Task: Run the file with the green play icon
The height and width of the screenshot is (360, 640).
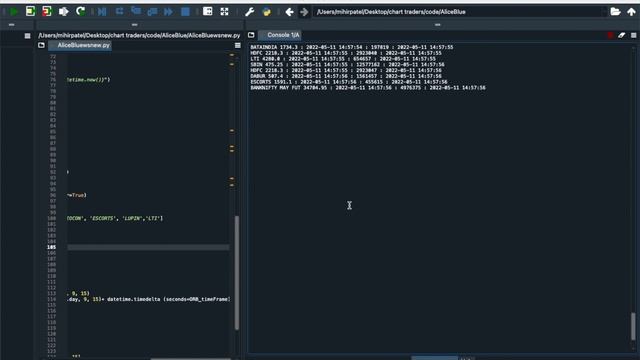Action: [x=14, y=11]
